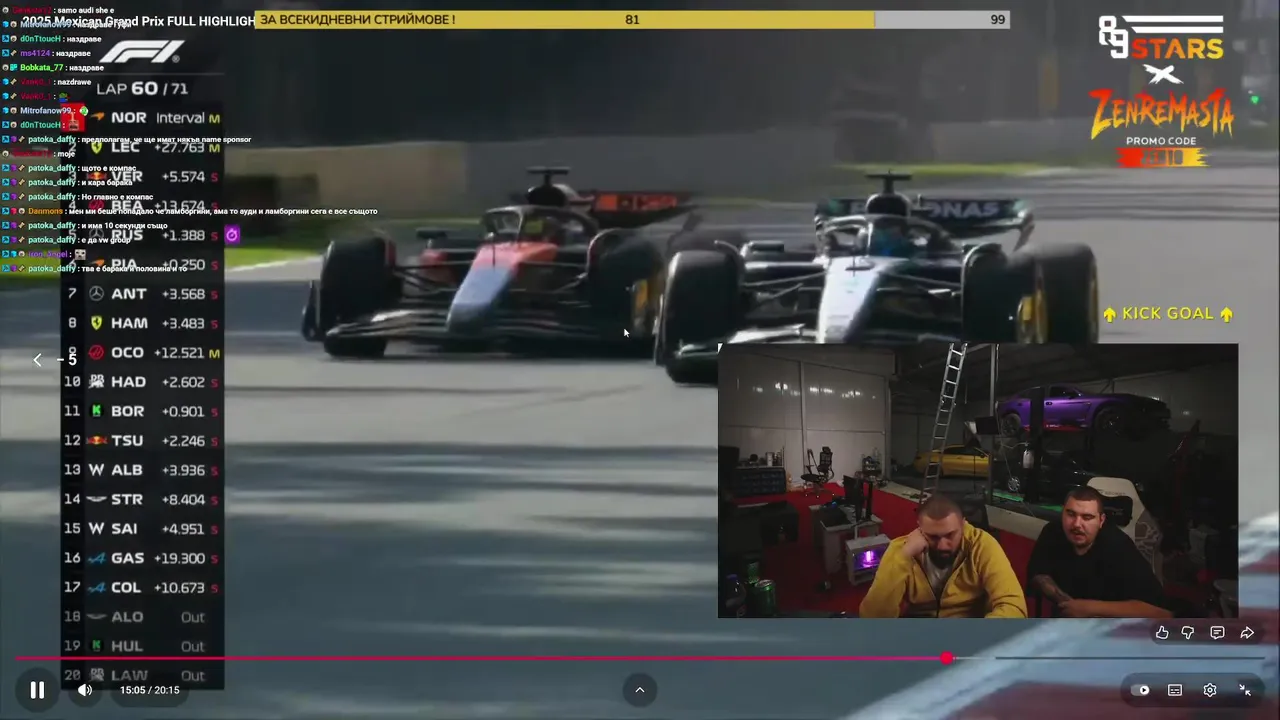Screen dimensions: 1280x720
Task: Click the 'KICK GOAL' overlay text
Action: (x=1168, y=314)
